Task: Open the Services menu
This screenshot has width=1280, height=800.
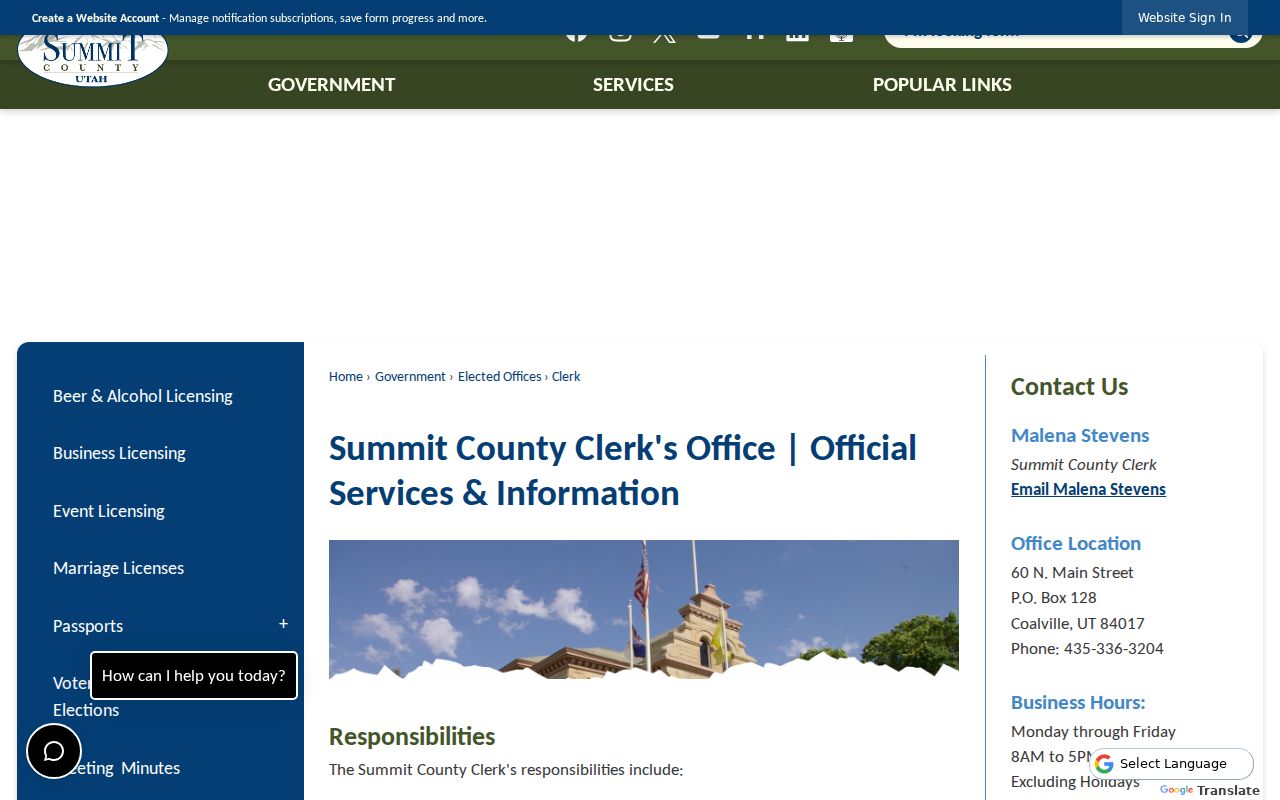Action: click(633, 85)
